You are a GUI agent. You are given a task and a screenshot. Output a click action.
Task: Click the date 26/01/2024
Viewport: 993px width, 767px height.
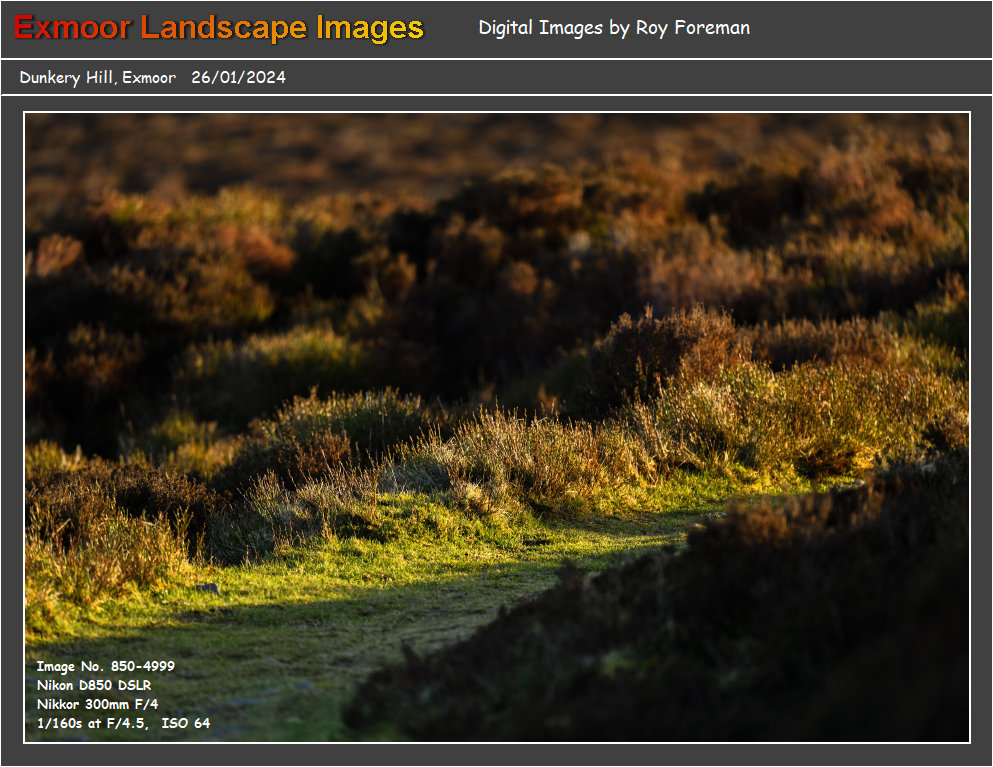point(238,77)
